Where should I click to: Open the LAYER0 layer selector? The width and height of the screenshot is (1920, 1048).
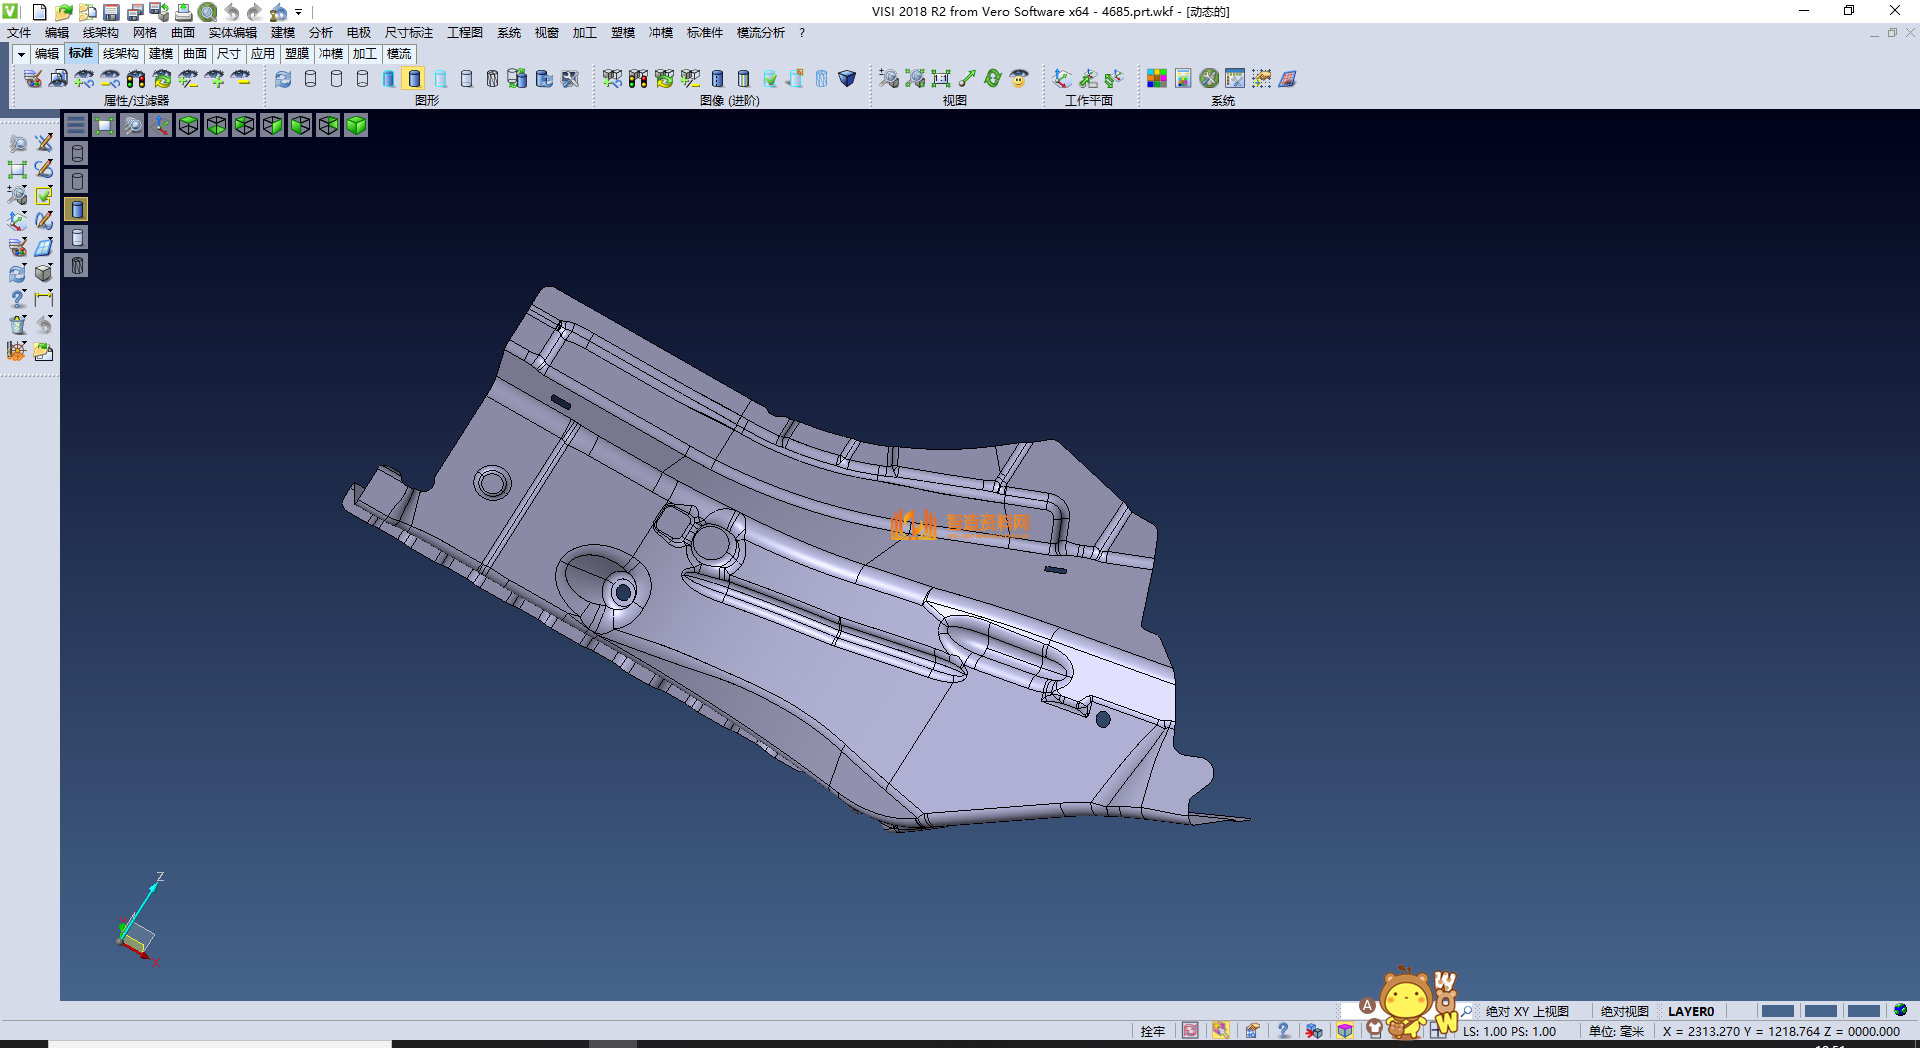[1690, 1011]
